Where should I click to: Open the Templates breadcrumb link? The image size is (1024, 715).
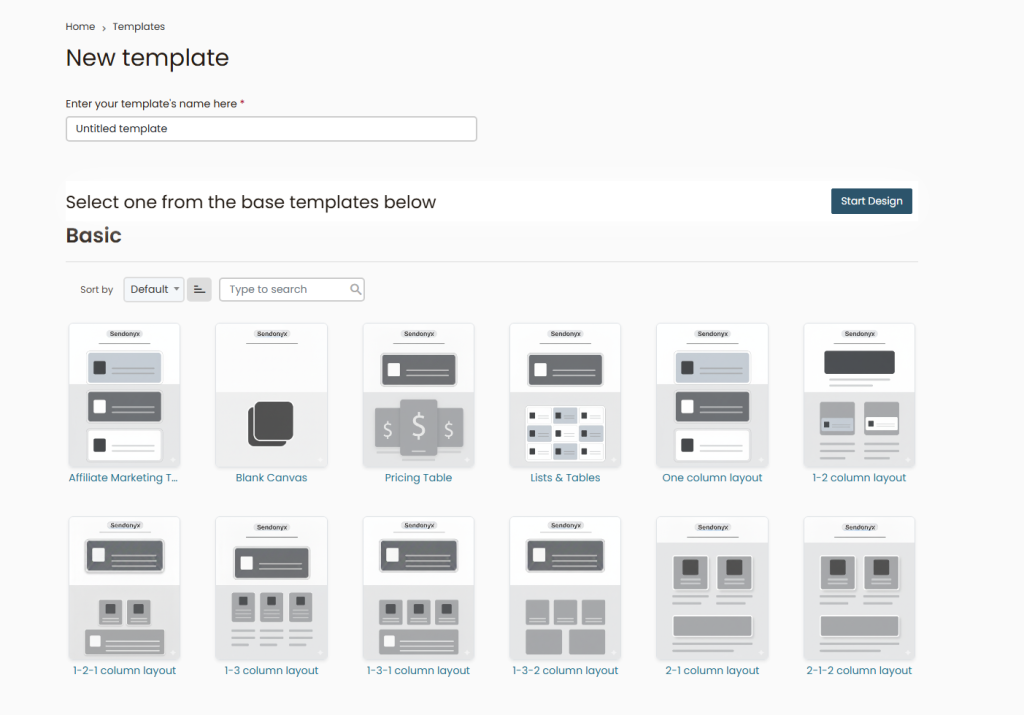pos(139,27)
